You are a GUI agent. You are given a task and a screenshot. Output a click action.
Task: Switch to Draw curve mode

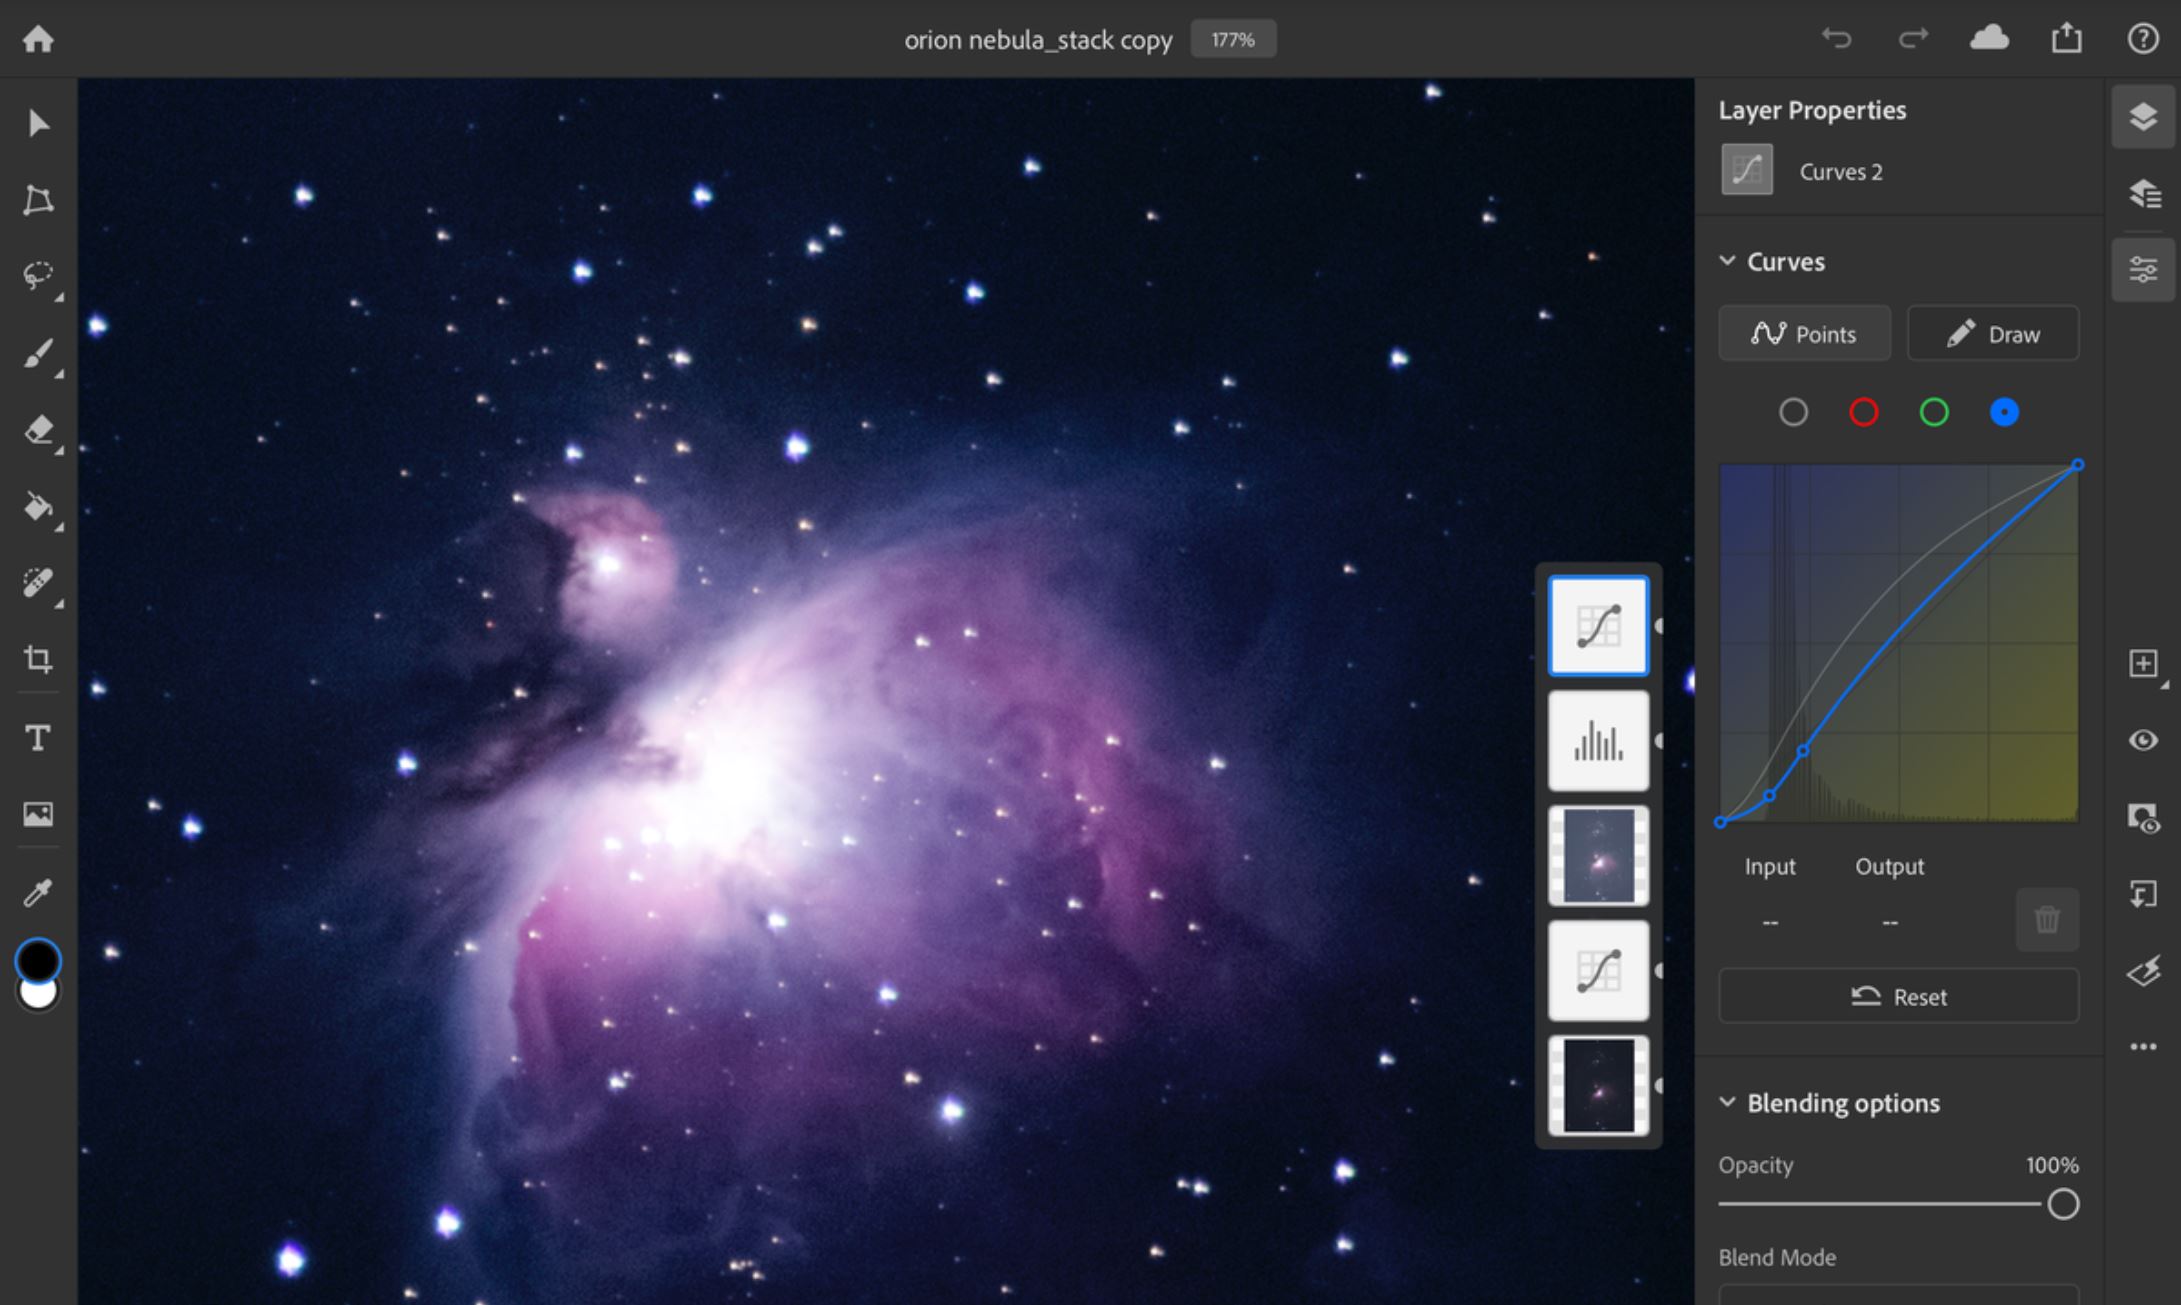[1993, 334]
